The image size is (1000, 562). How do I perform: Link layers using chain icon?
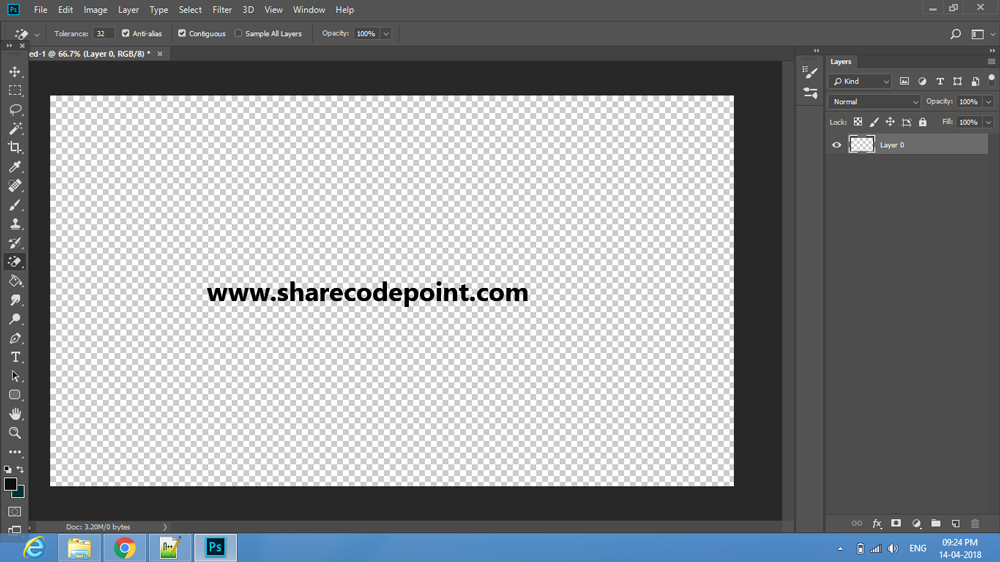pos(857,524)
